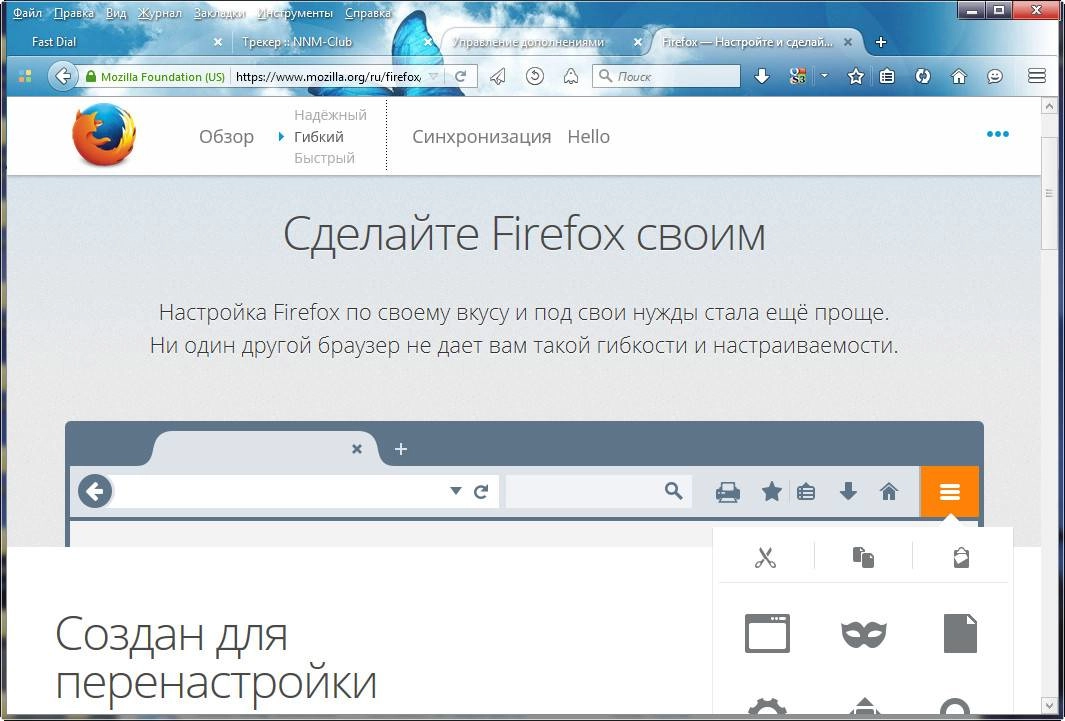This screenshot has width=1065, height=721.
Task: Click the download arrow in illustrated toolbar
Action: point(848,491)
